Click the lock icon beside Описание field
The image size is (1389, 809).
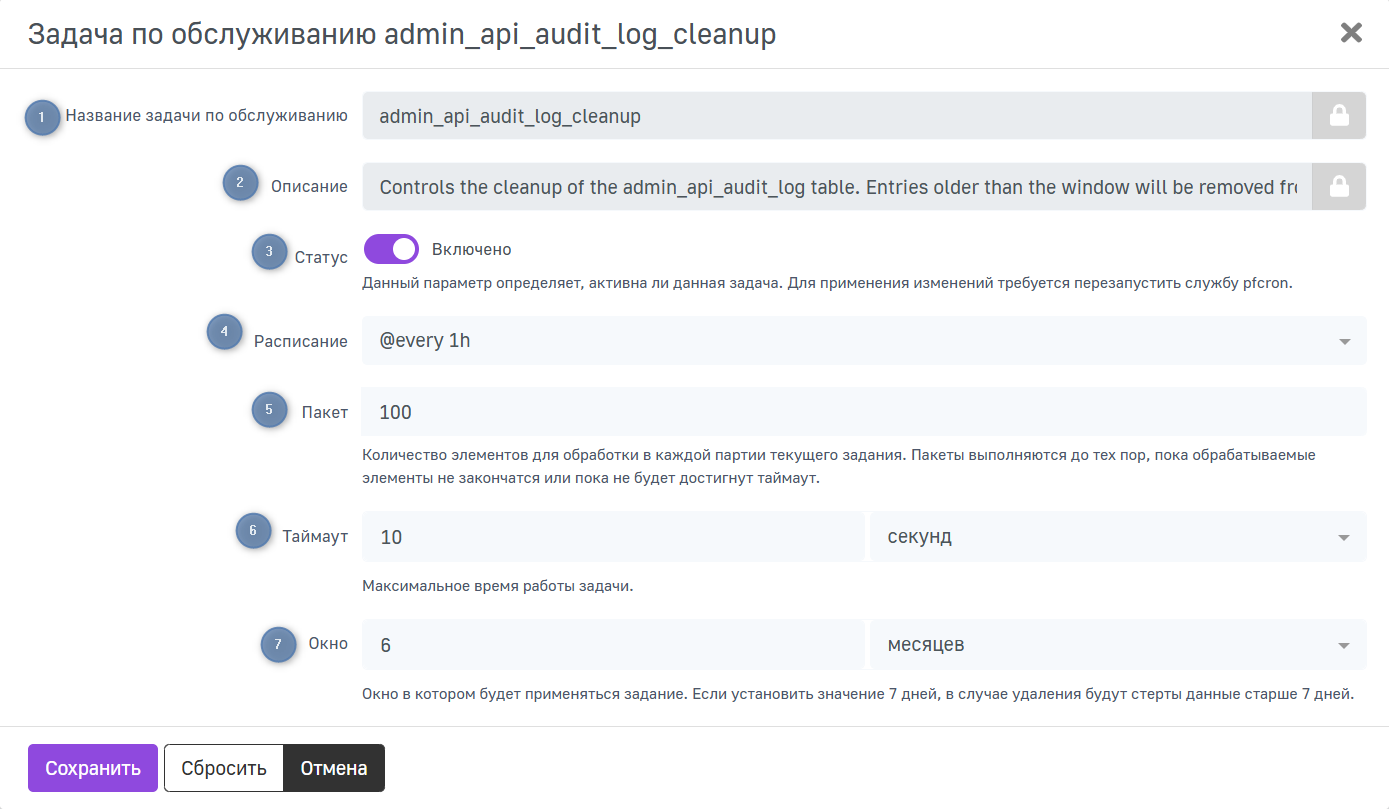point(1338,187)
